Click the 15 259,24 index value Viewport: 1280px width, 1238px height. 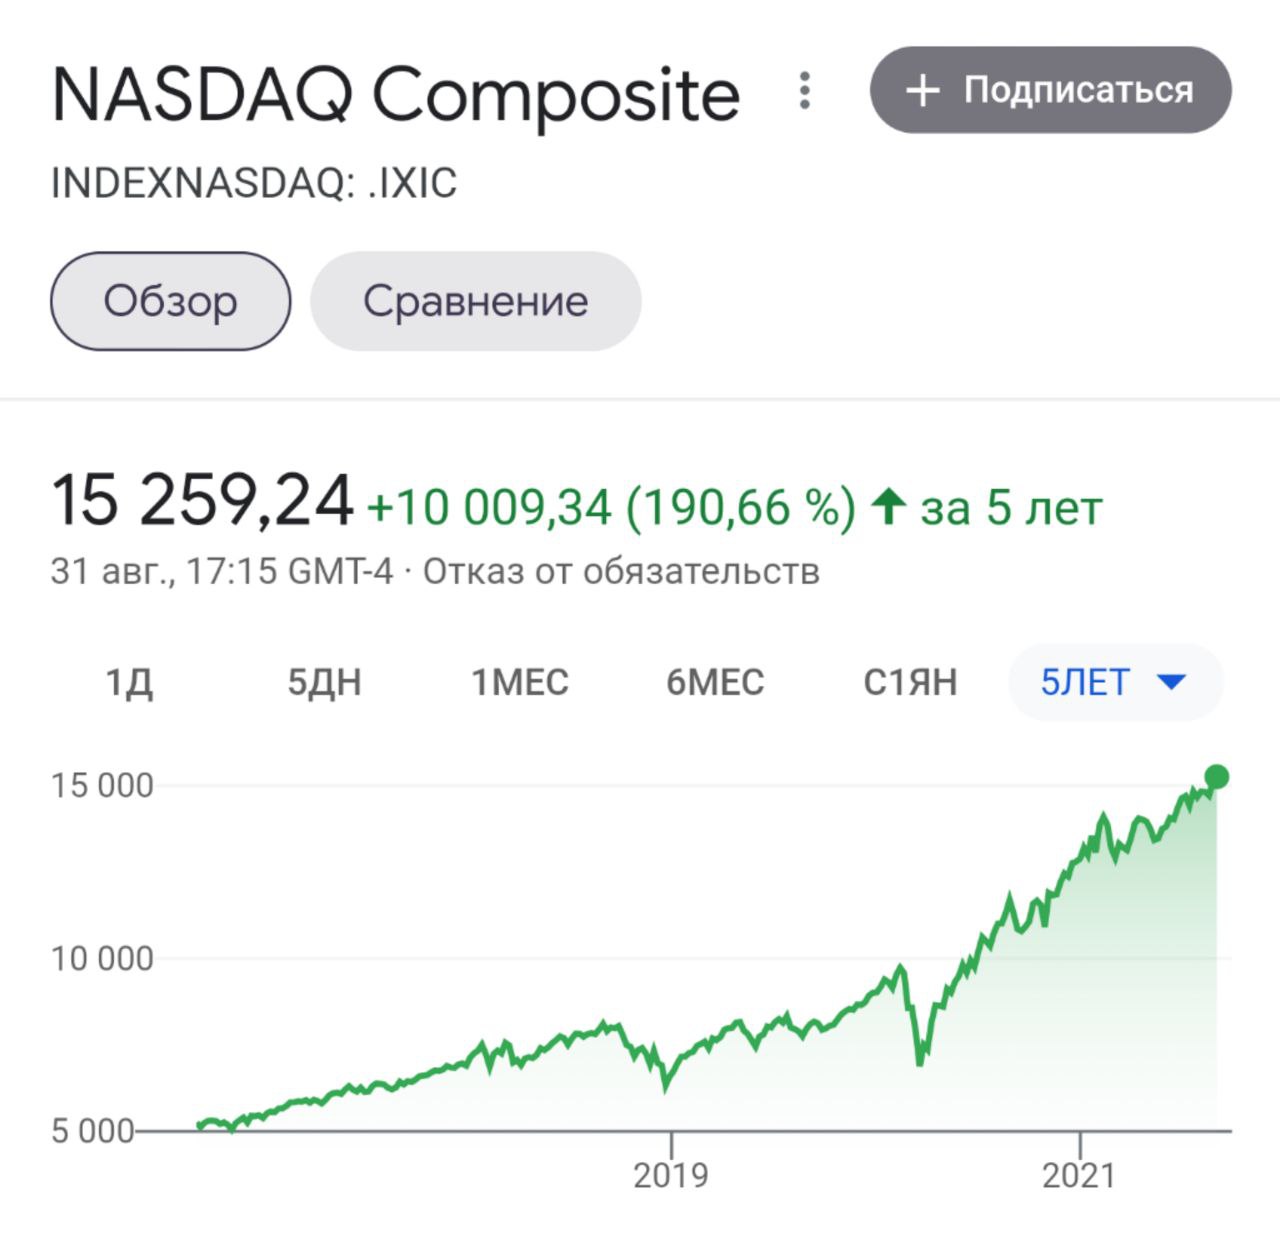(x=203, y=501)
